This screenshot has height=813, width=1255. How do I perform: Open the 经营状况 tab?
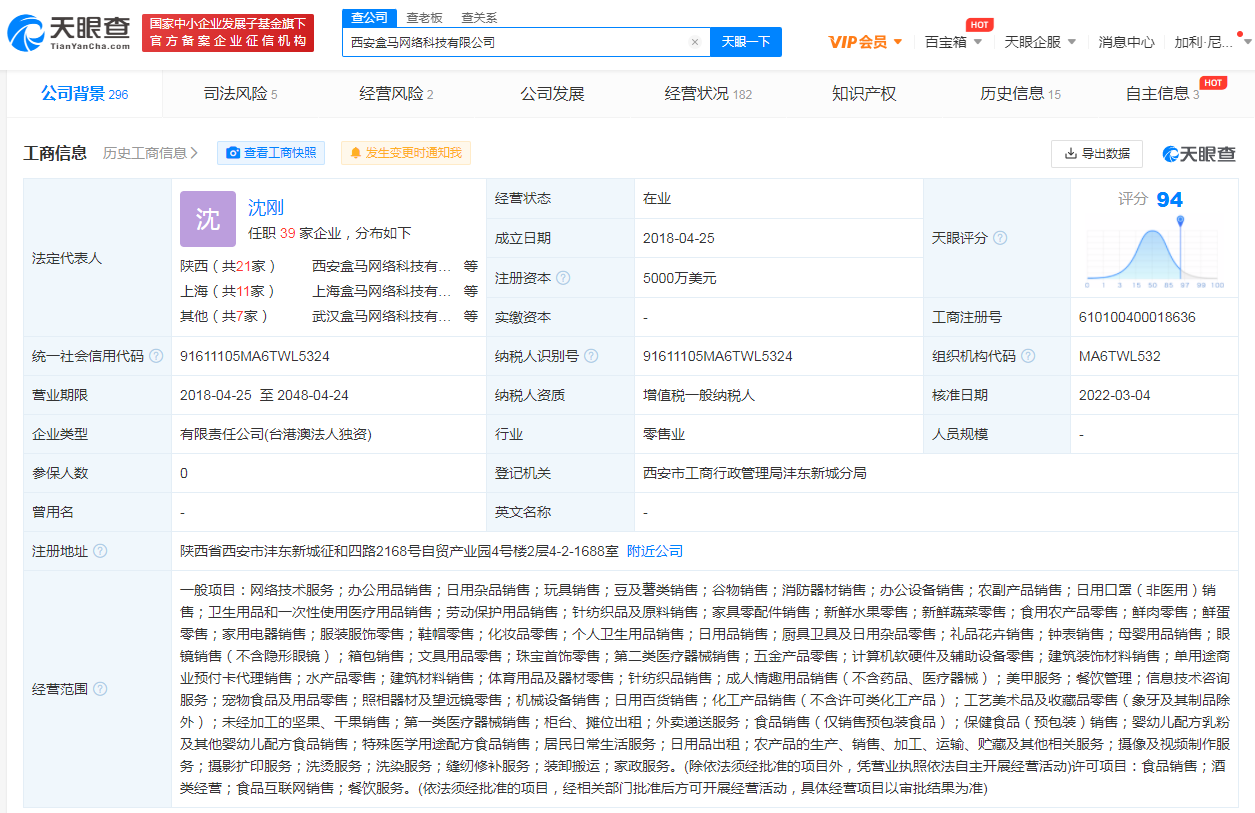pyautogui.click(x=708, y=94)
